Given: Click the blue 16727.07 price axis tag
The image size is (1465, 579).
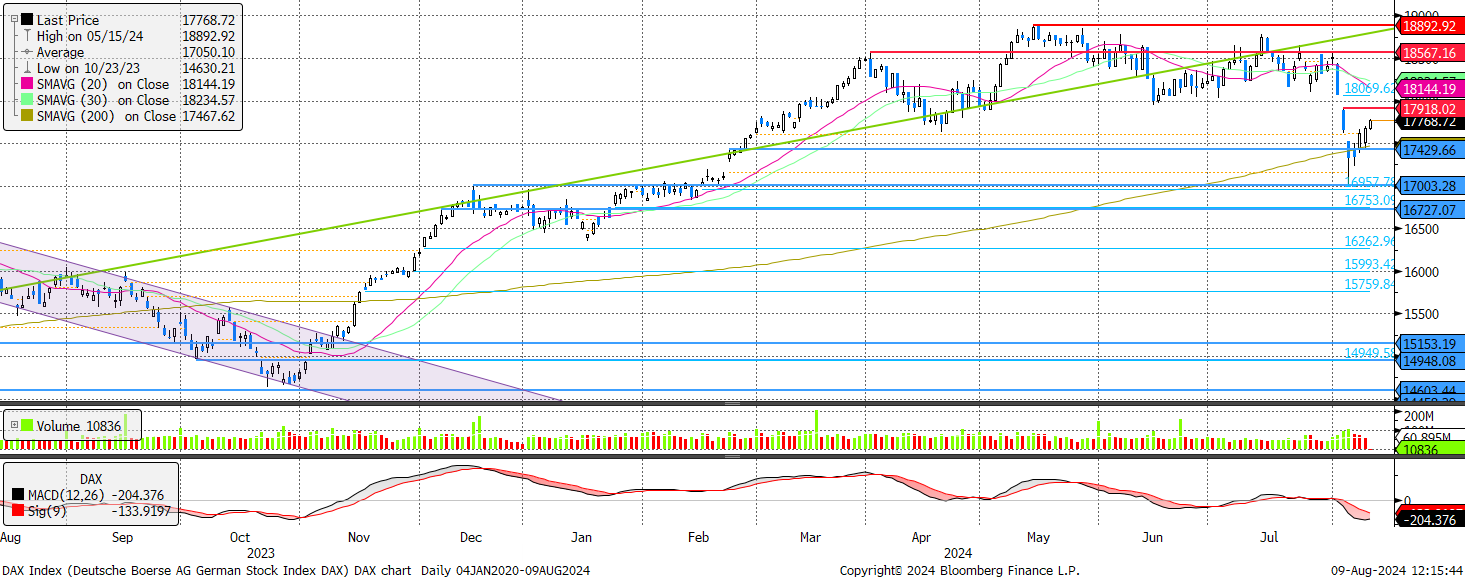Looking at the screenshot, I should [1428, 210].
